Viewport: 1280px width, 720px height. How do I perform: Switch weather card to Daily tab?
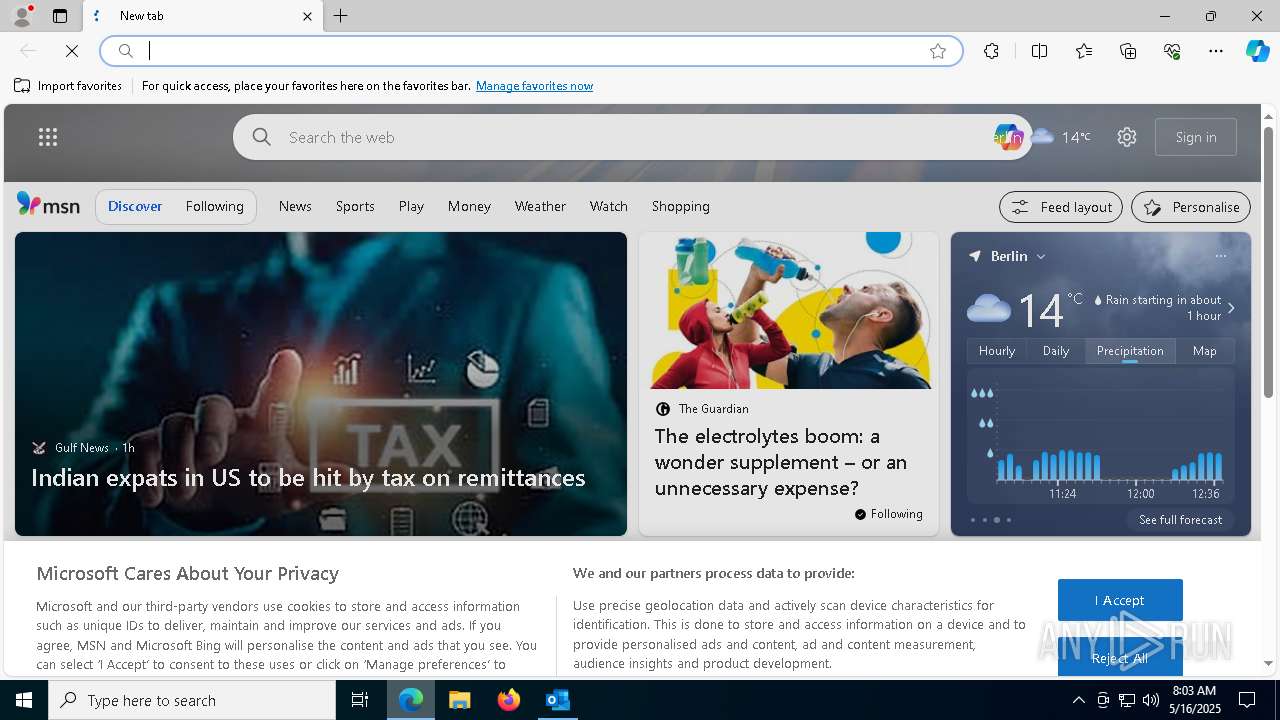point(1056,351)
